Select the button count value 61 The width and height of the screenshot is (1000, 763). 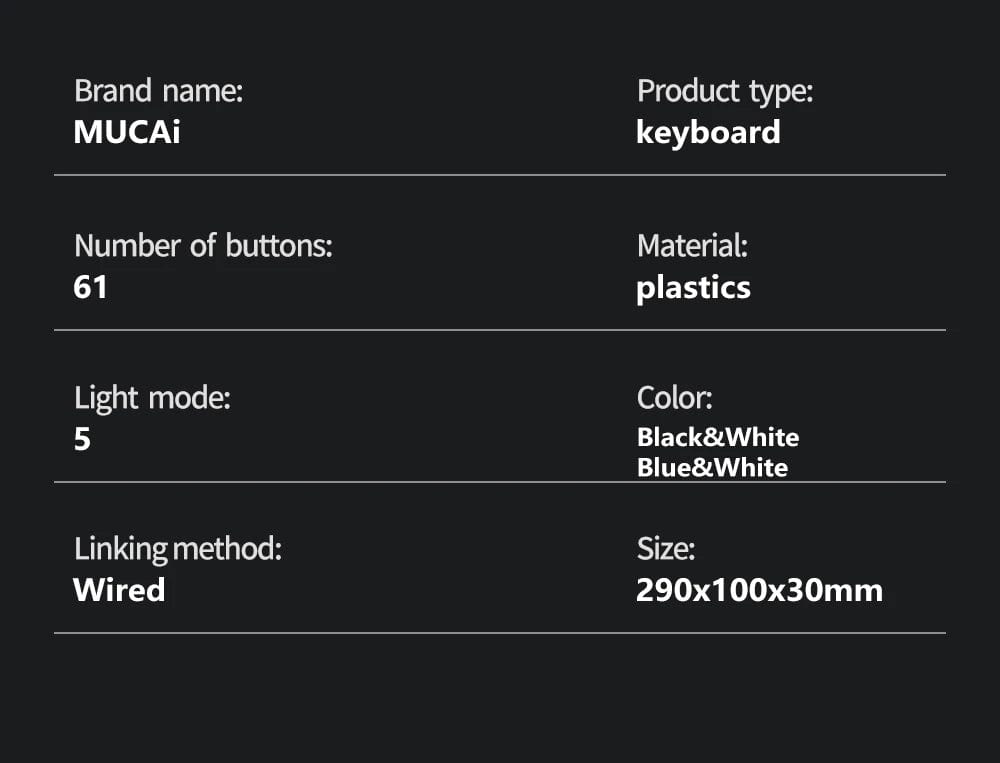pos(90,288)
